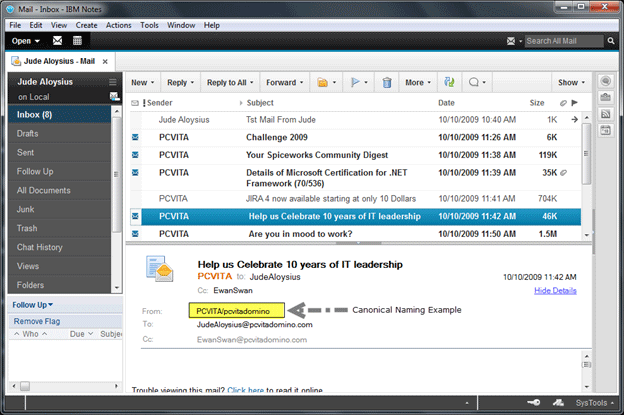
Task: Click the panel menu icon beside Jude Aloysius
Action: pyautogui.click(x=113, y=82)
